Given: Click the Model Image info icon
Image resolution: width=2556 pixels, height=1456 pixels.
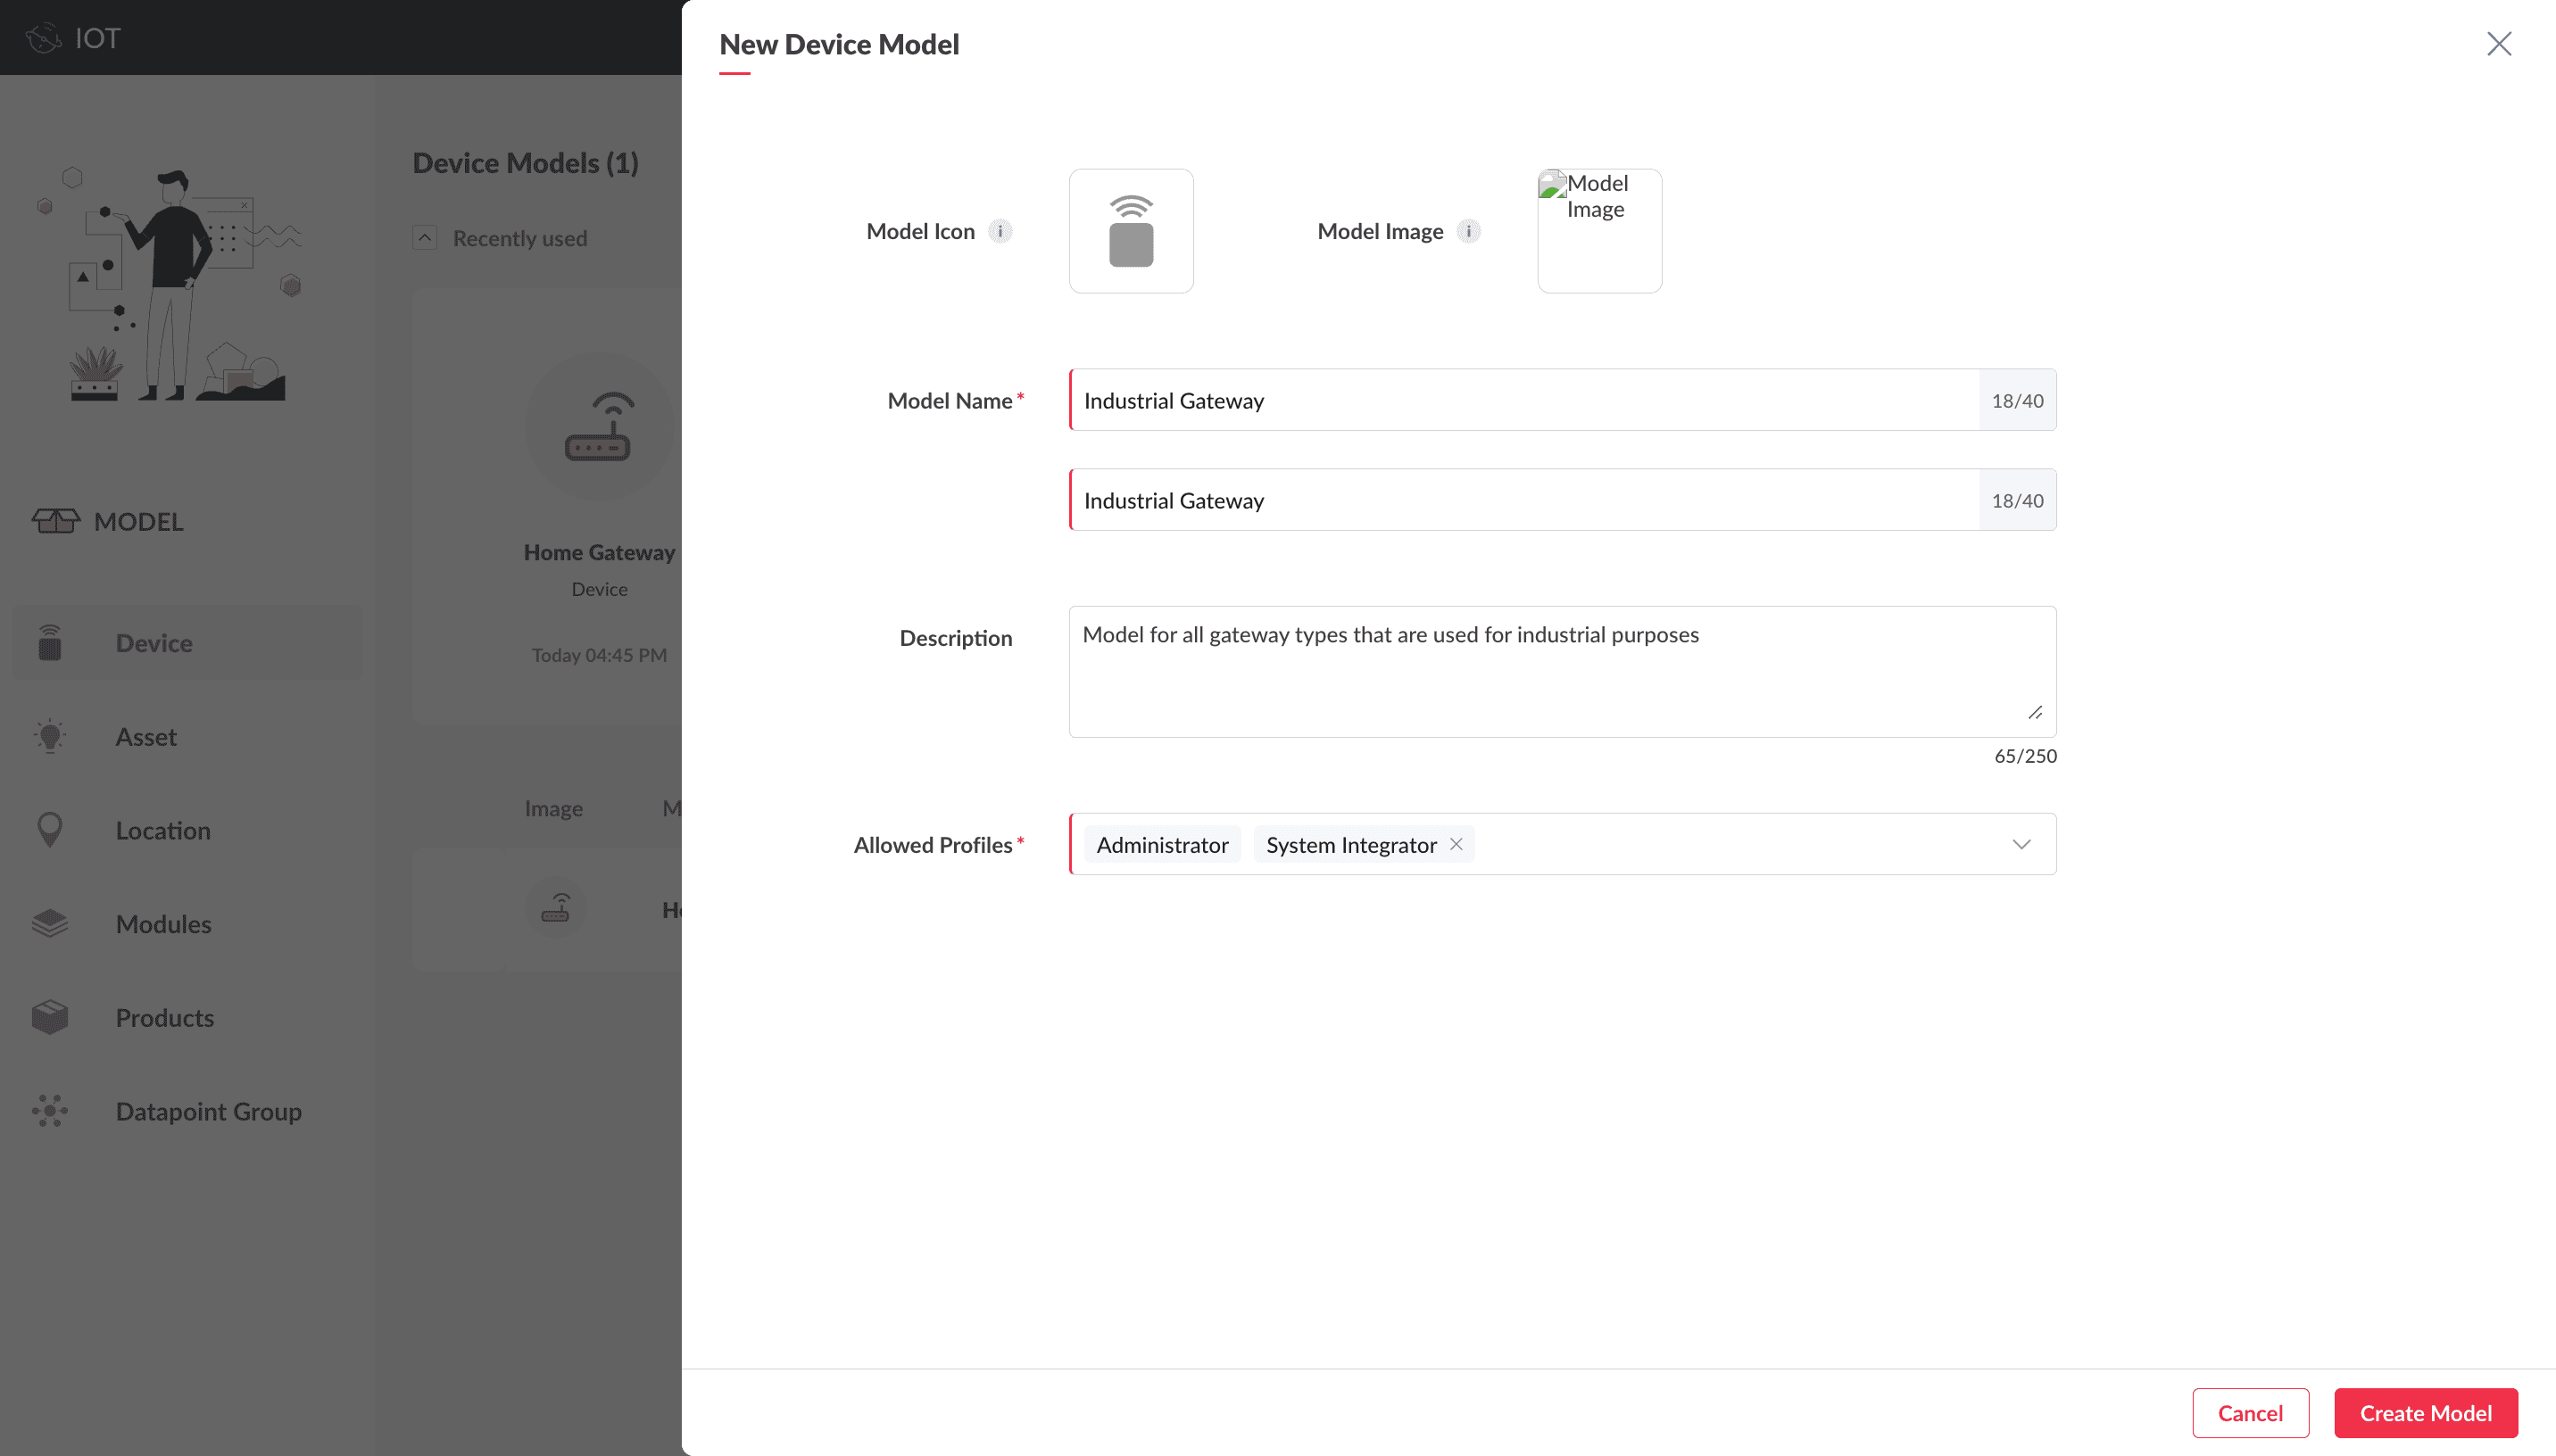Looking at the screenshot, I should click(1468, 231).
